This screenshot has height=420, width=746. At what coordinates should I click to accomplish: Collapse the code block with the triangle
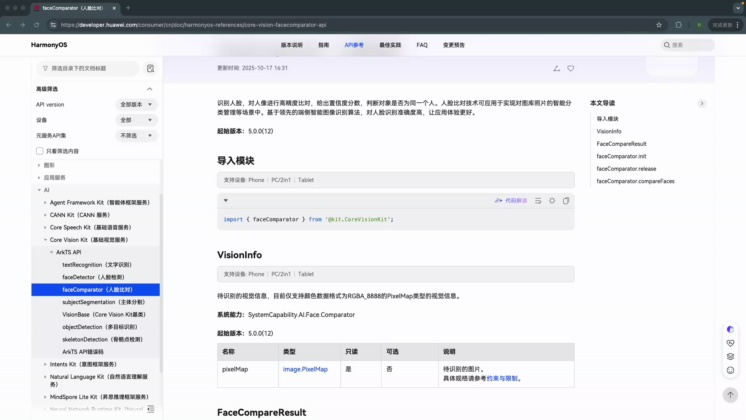225,200
